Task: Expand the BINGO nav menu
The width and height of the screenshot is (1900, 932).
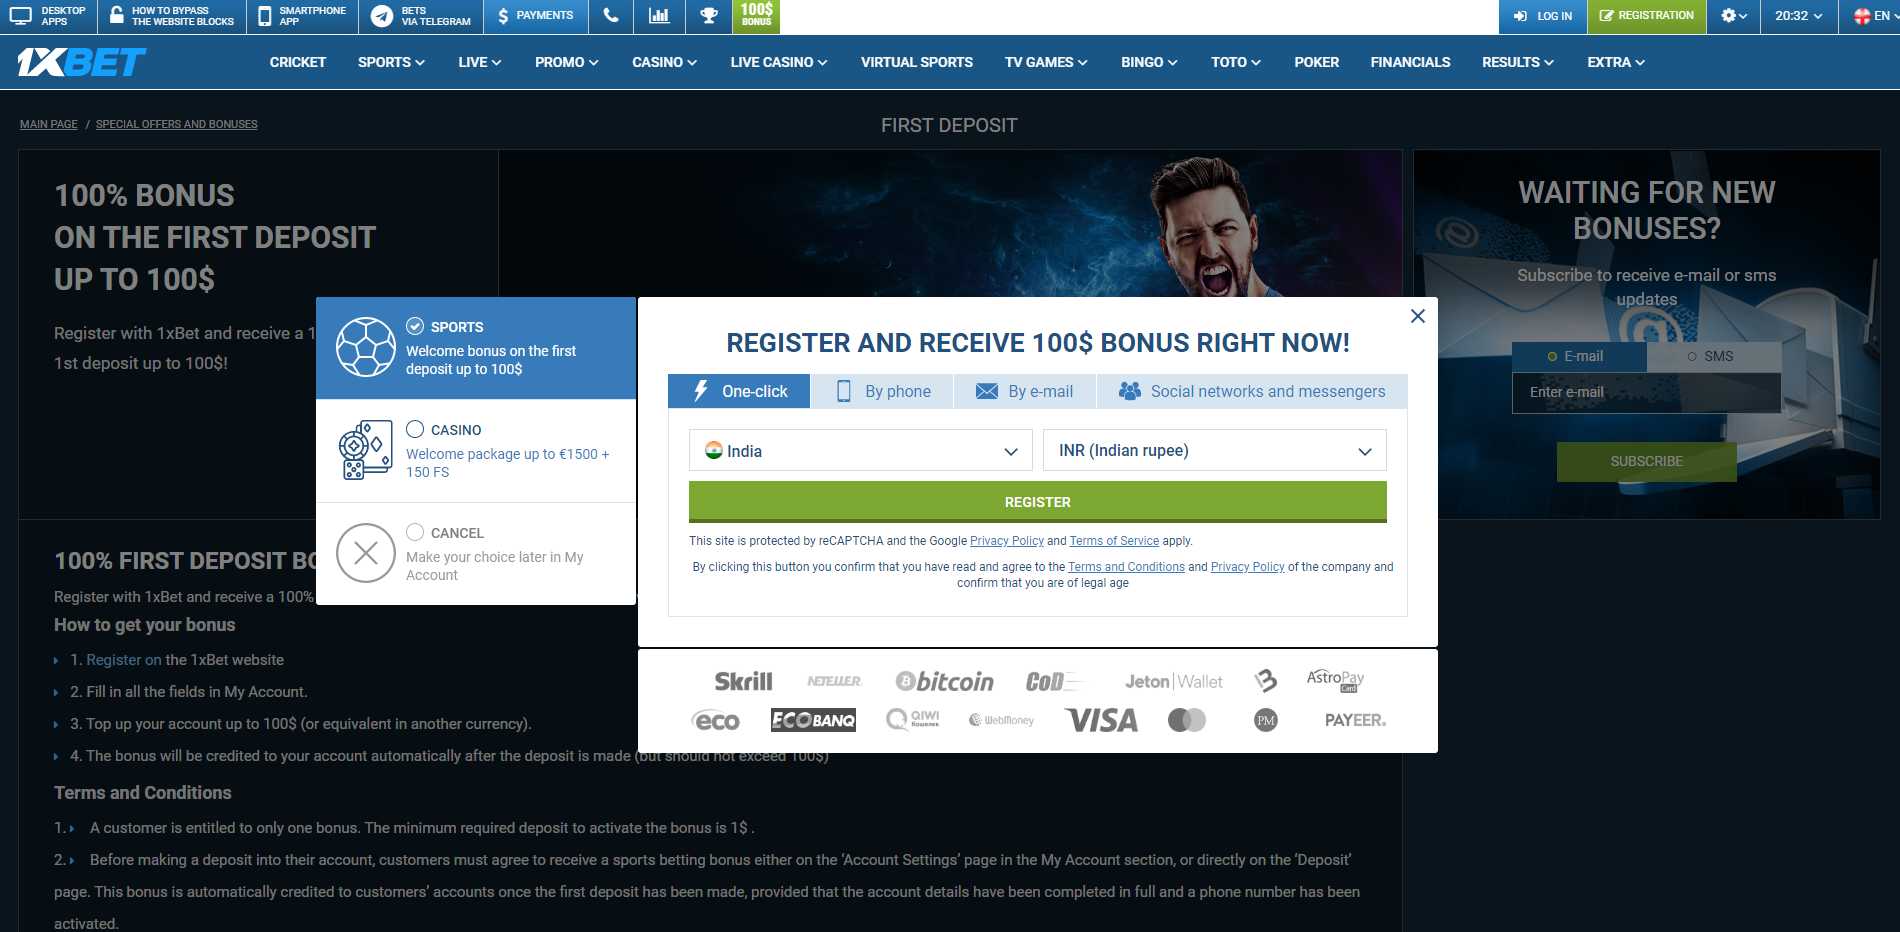Action: [x=1149, y=62]
